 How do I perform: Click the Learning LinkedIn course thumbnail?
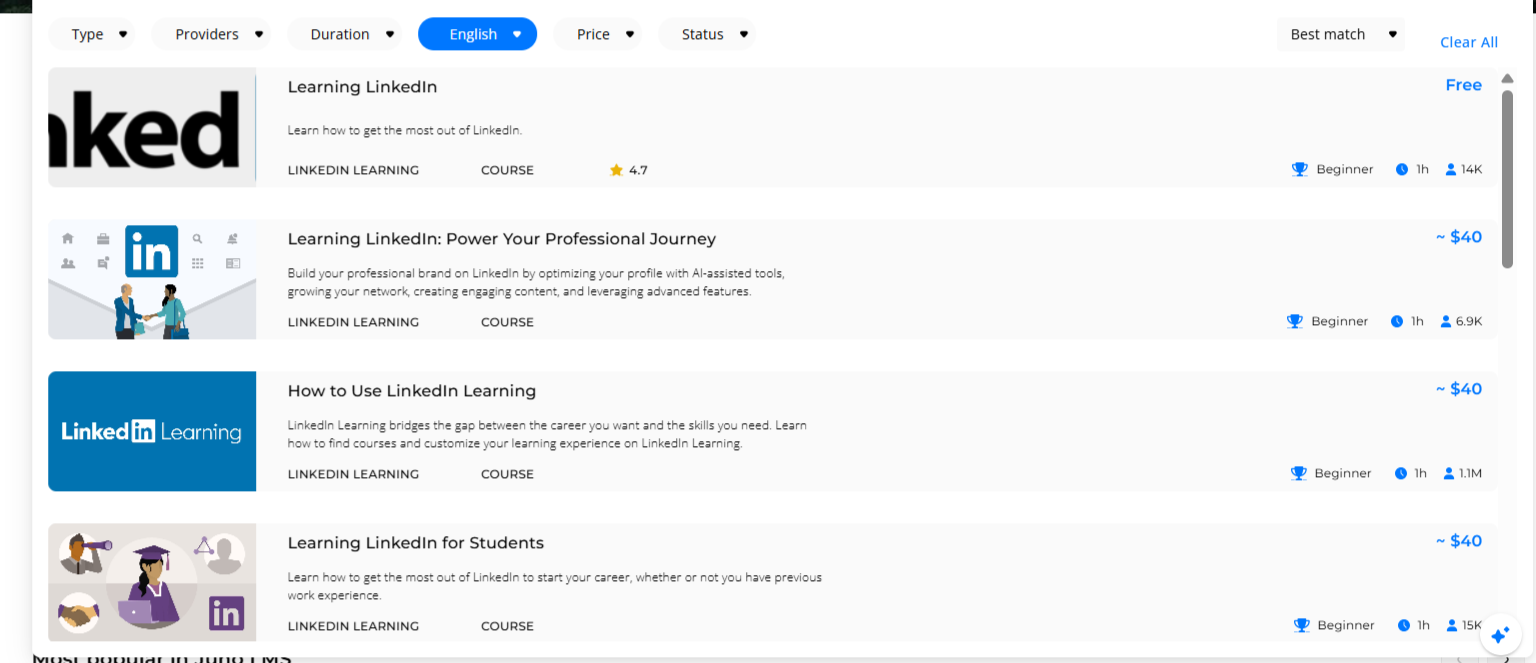click(x=152, y=127)
